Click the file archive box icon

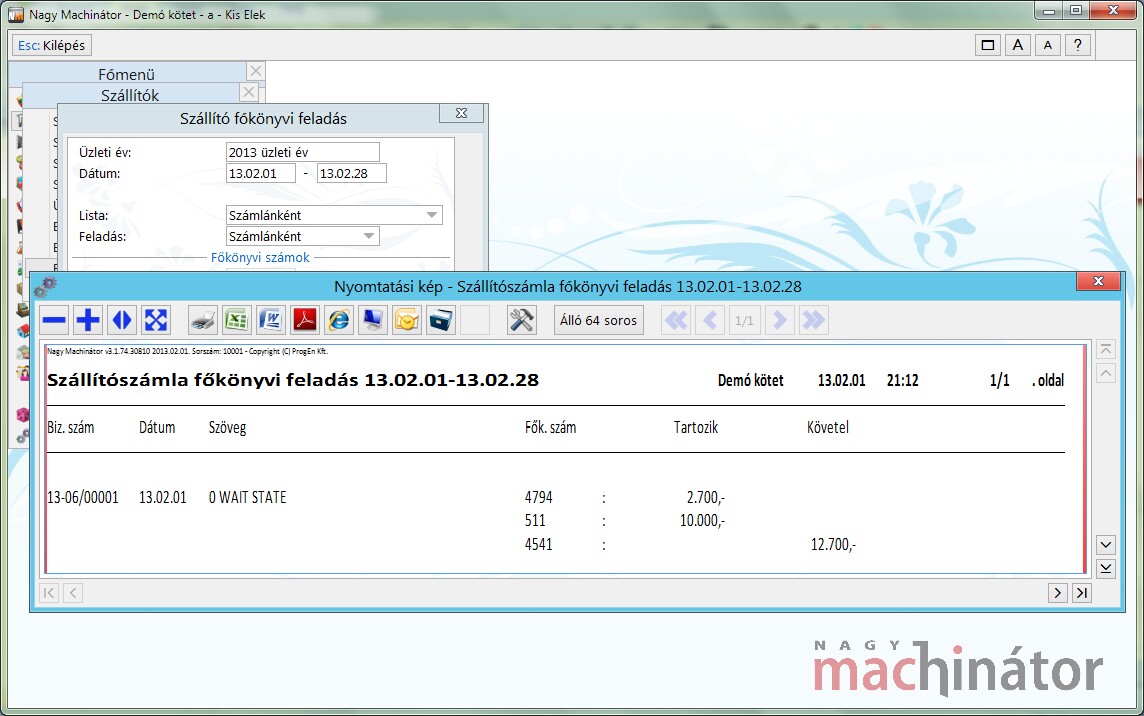click(441, 320)
